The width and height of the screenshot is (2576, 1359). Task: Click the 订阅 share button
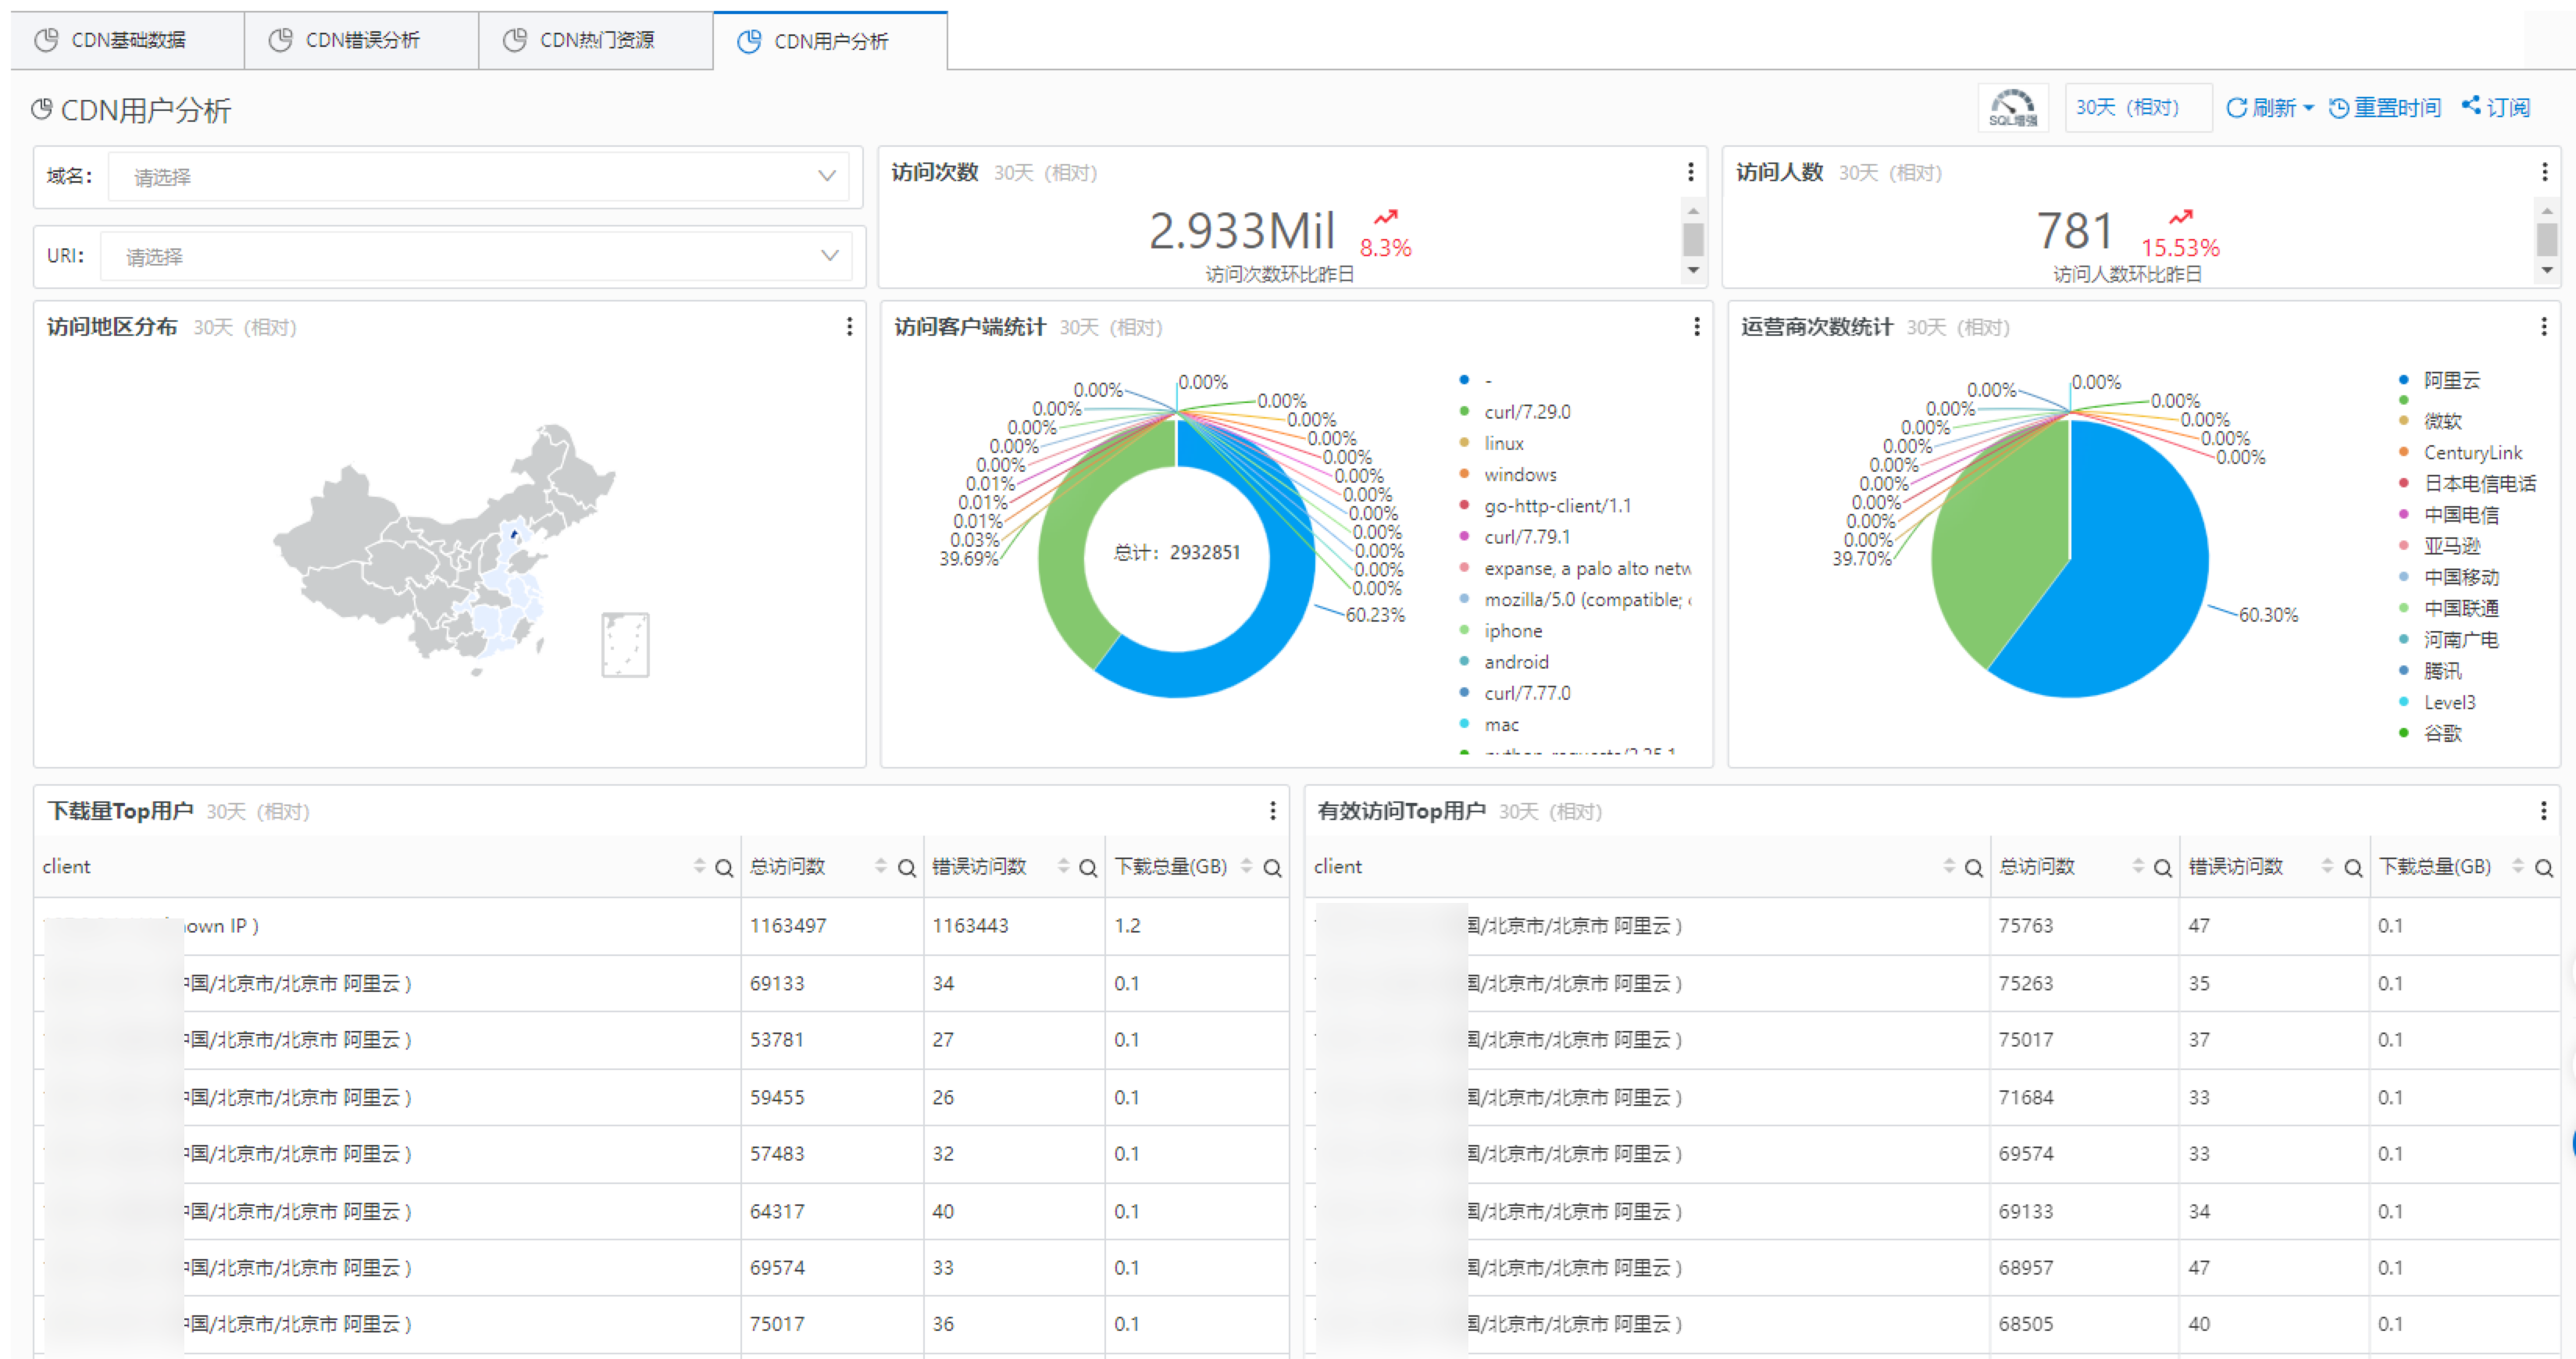click(2496, 107)
